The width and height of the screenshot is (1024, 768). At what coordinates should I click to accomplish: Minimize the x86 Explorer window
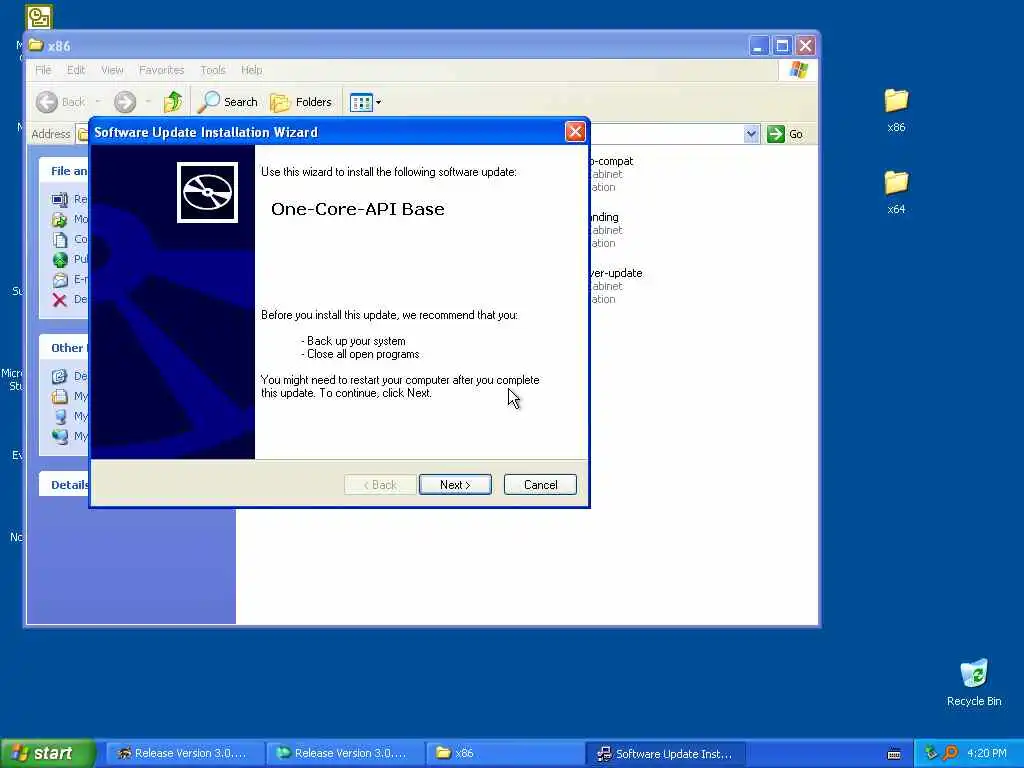758,46
